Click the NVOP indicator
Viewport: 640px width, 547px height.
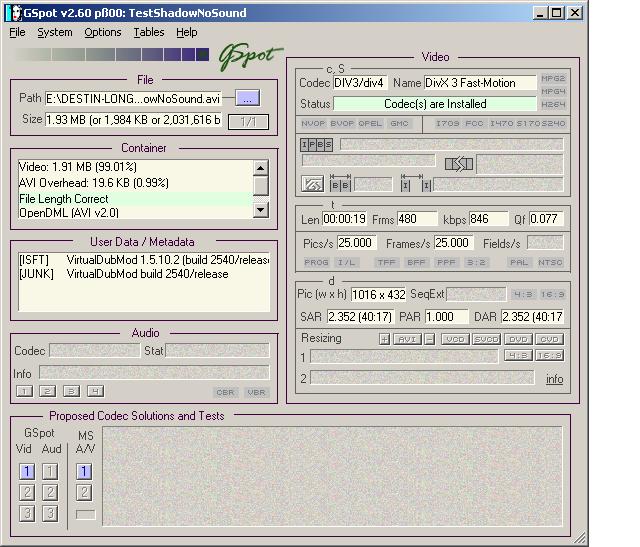(313, 123)
